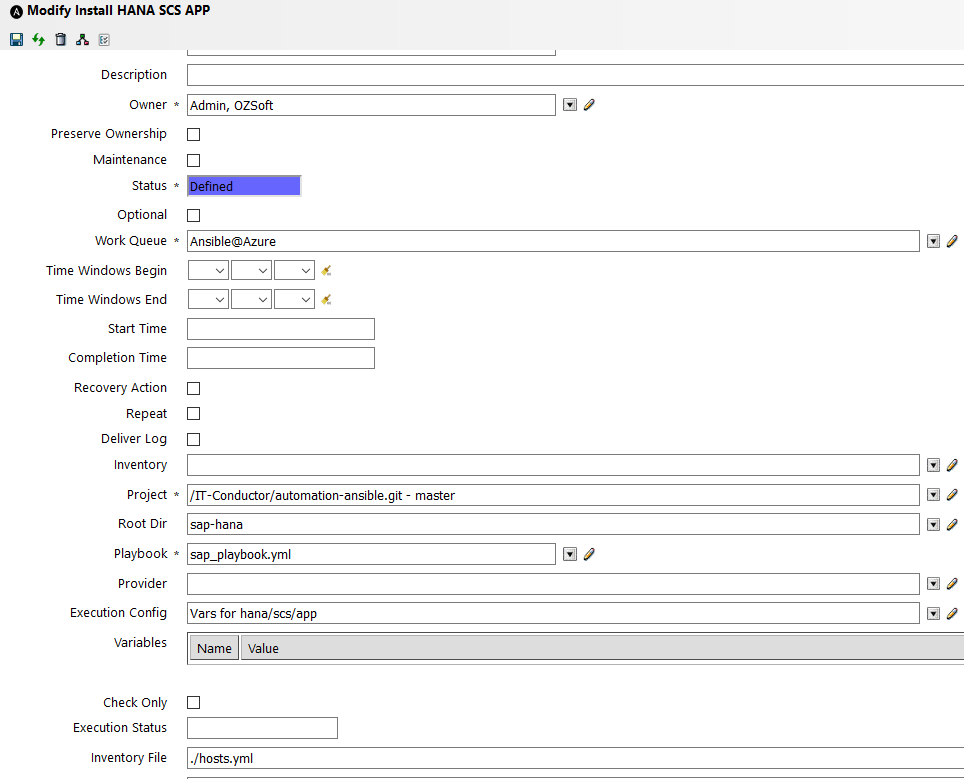Edit Inventory using pencil icon
This screenshot has width=964, height=779.
click(x=952, y=465)
